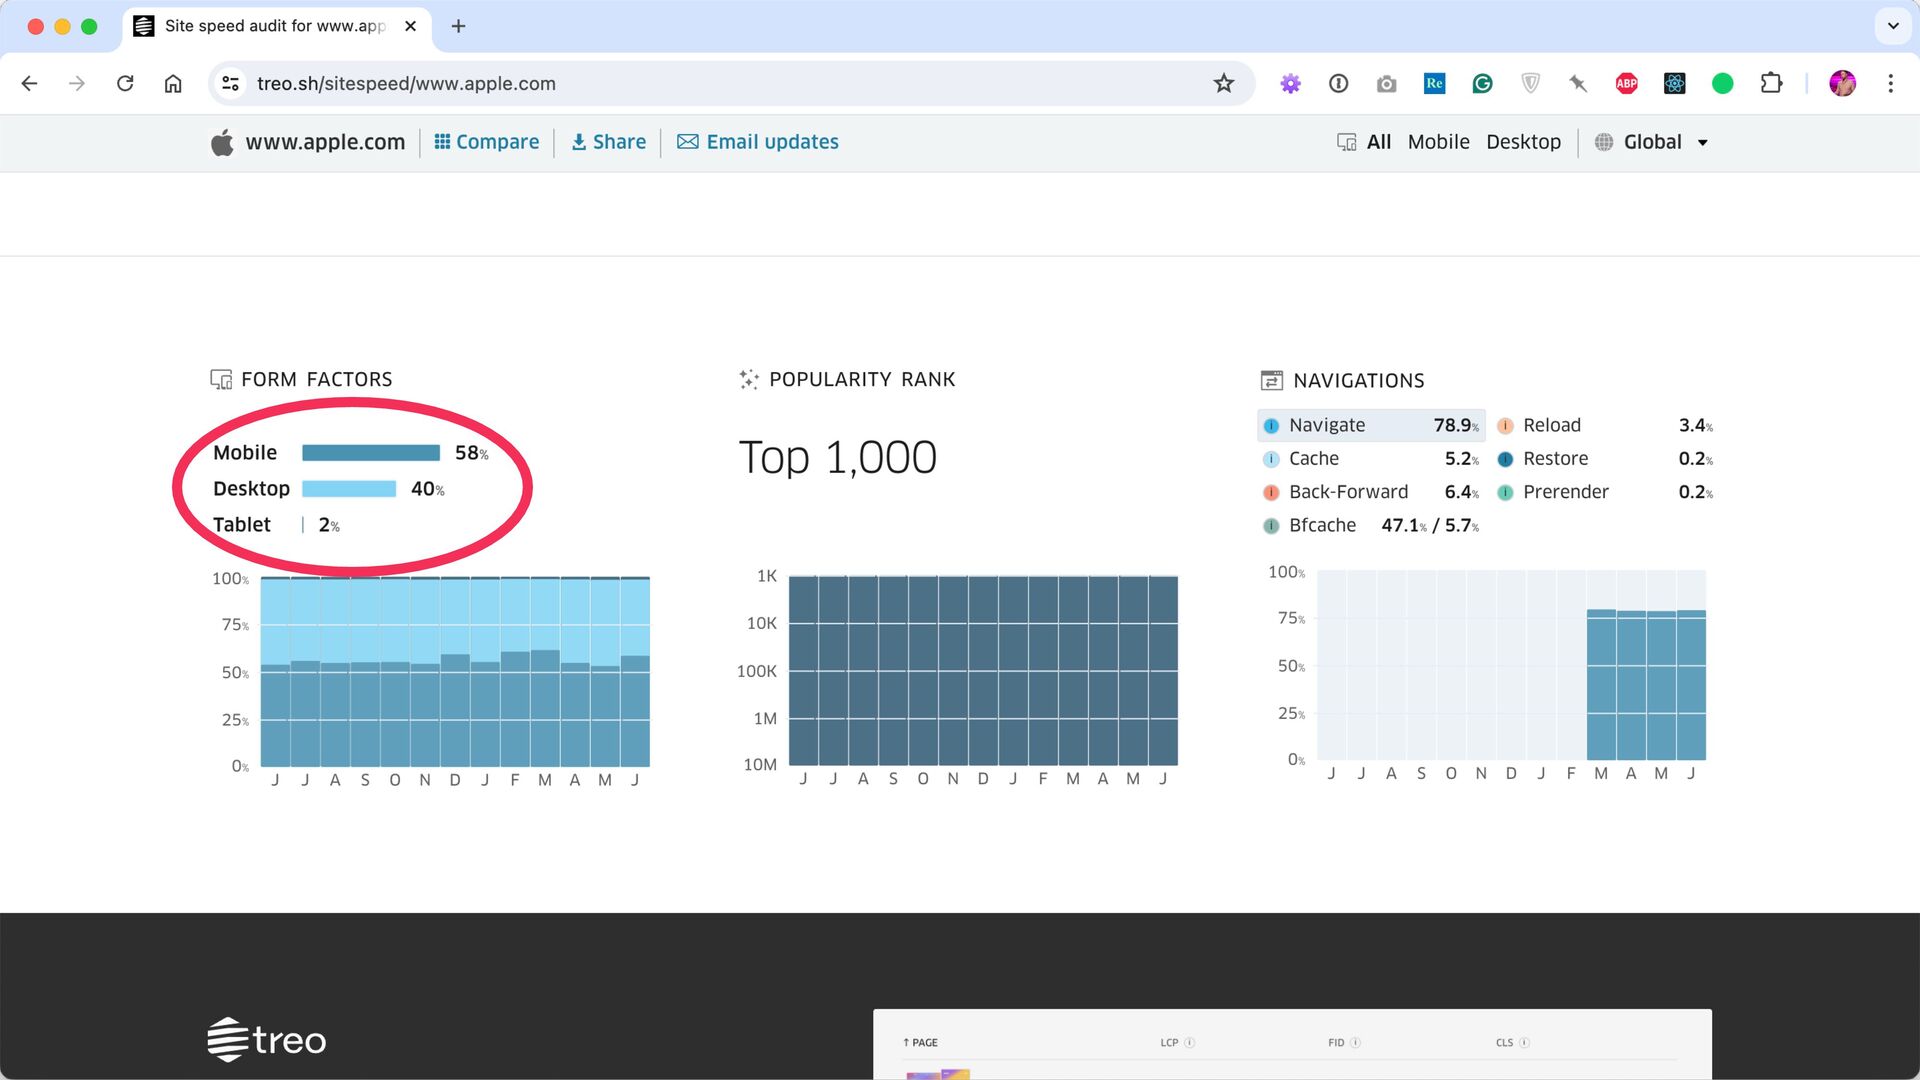
Task: Click the CLS column header in preview
Action: 1504,1042
